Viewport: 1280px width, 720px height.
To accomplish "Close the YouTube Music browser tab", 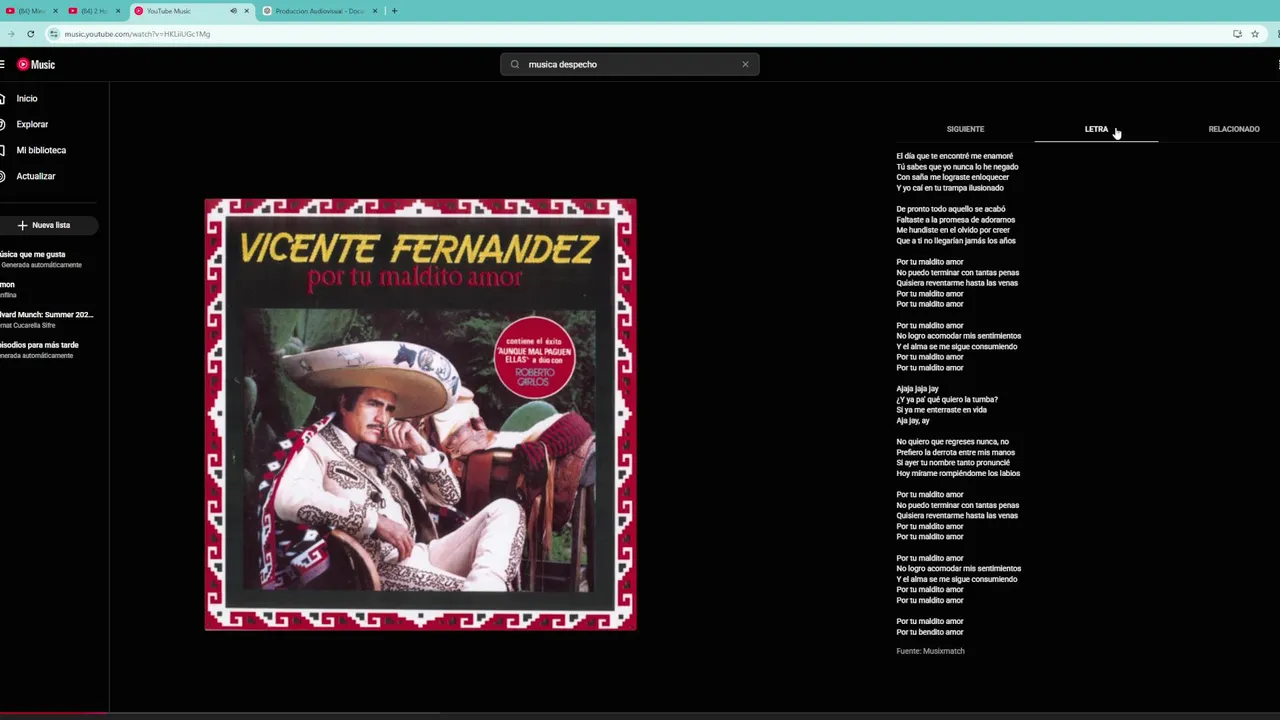I will point(246,11).
